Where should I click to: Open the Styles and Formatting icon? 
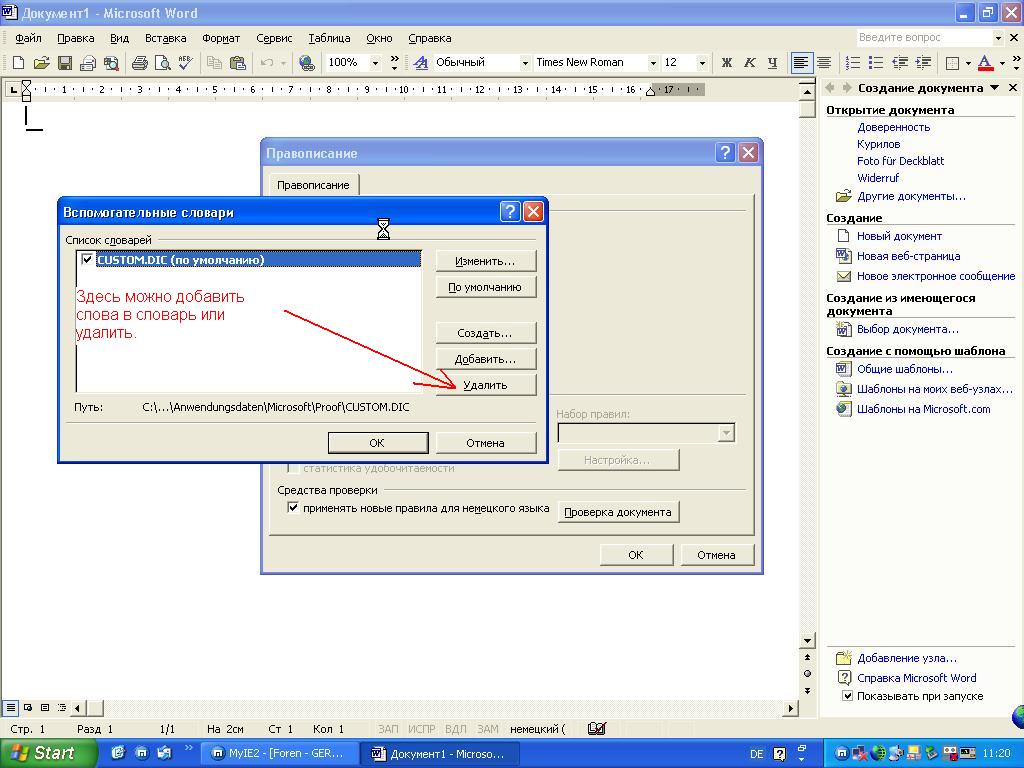421,63
